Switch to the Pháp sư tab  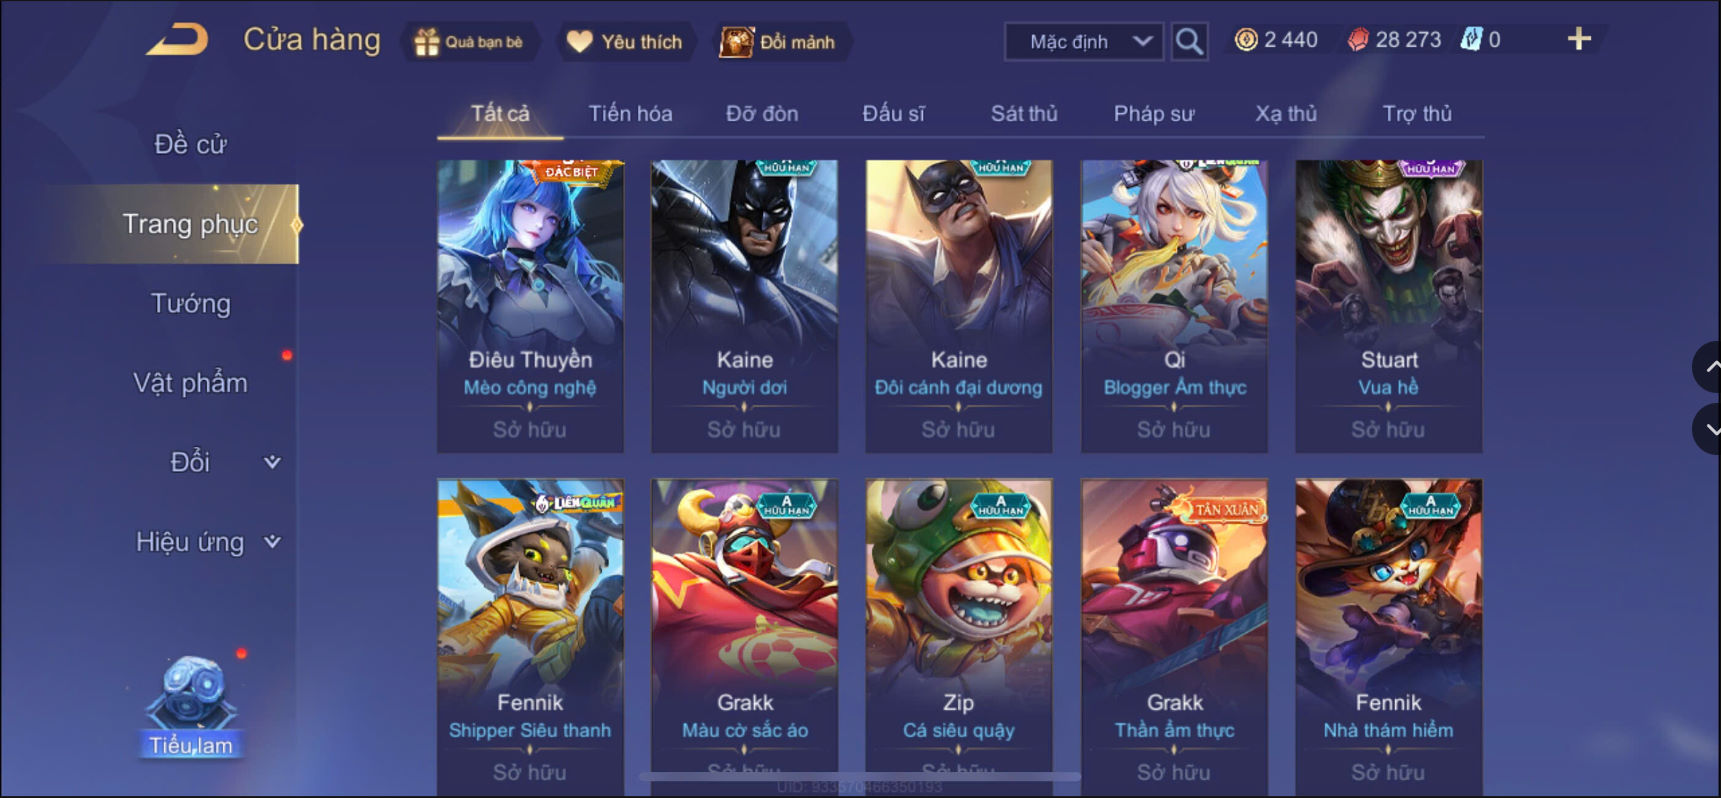1154,114
